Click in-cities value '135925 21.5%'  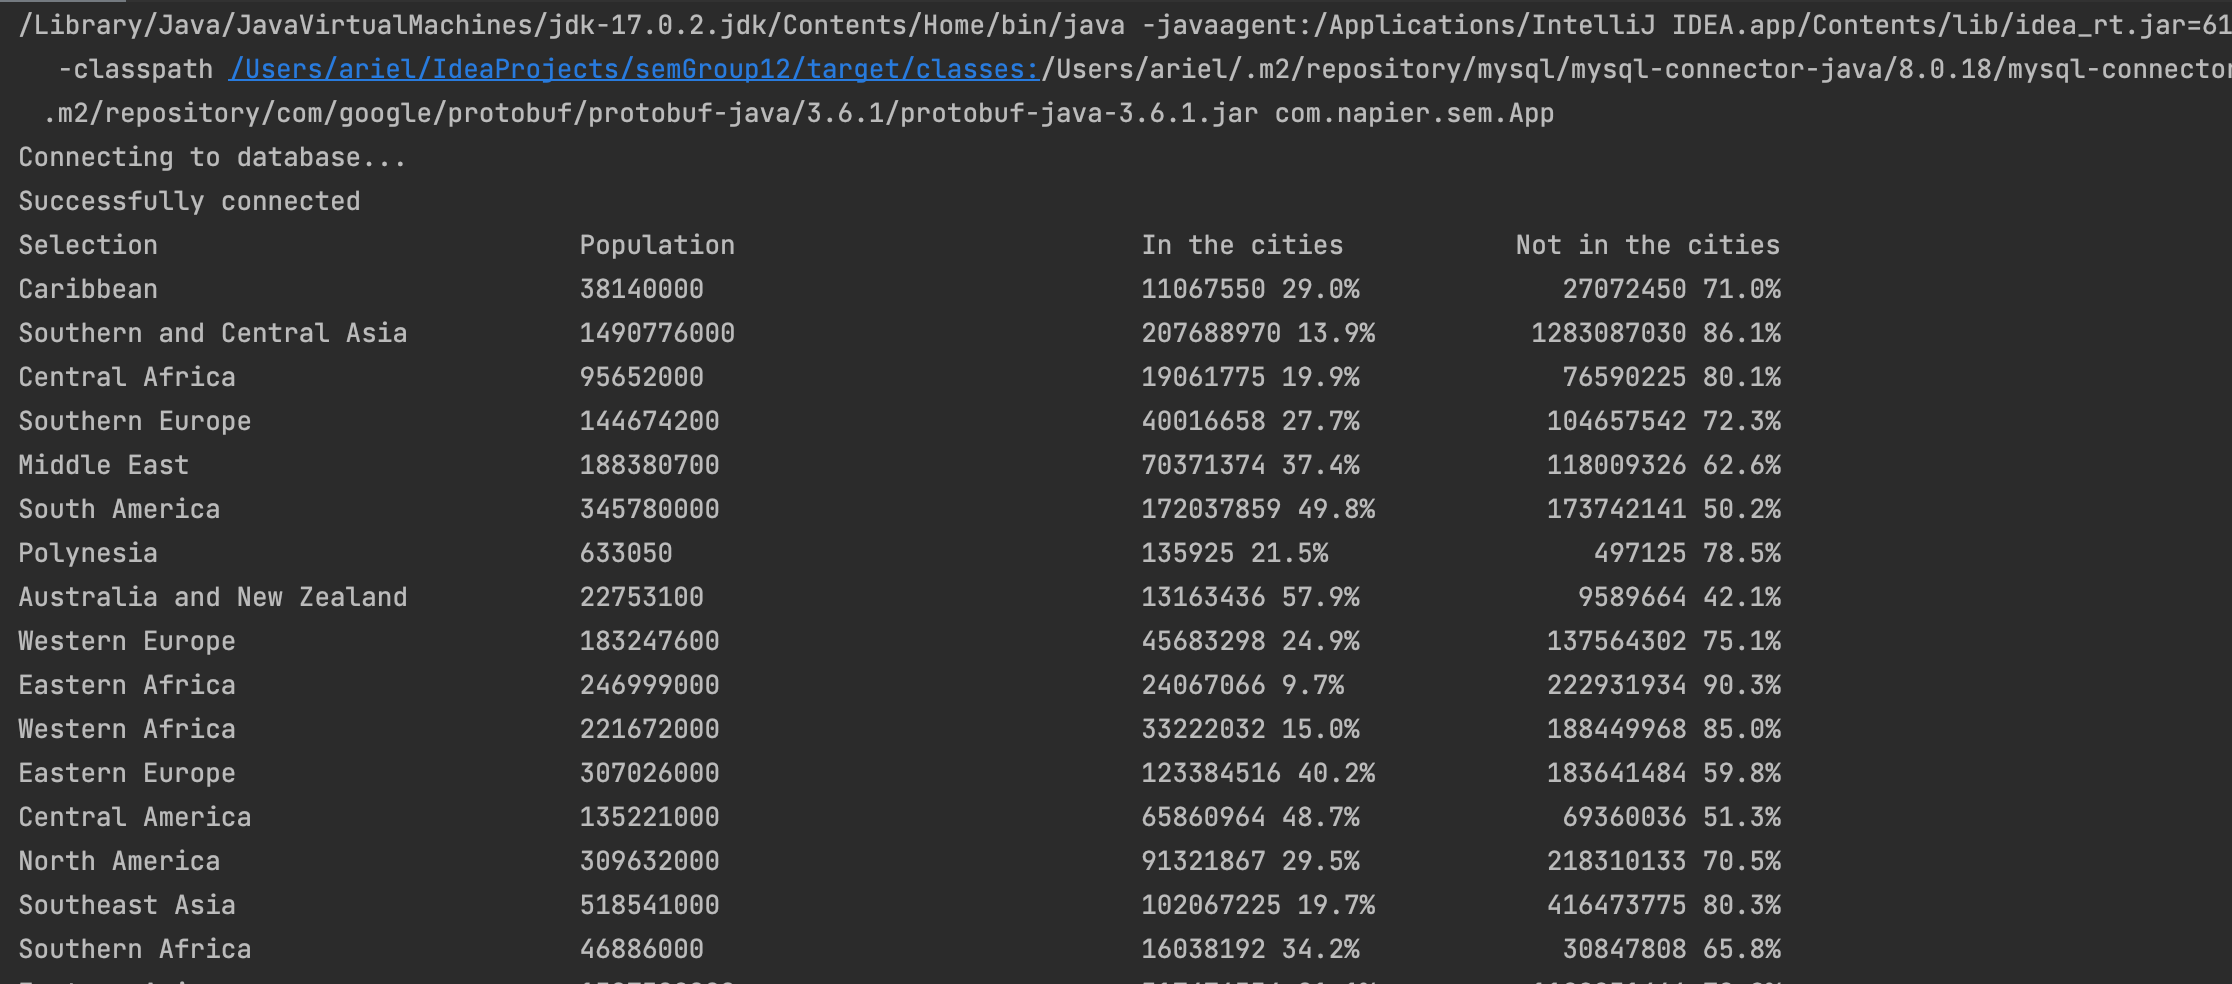click(x=1235, y=553)
